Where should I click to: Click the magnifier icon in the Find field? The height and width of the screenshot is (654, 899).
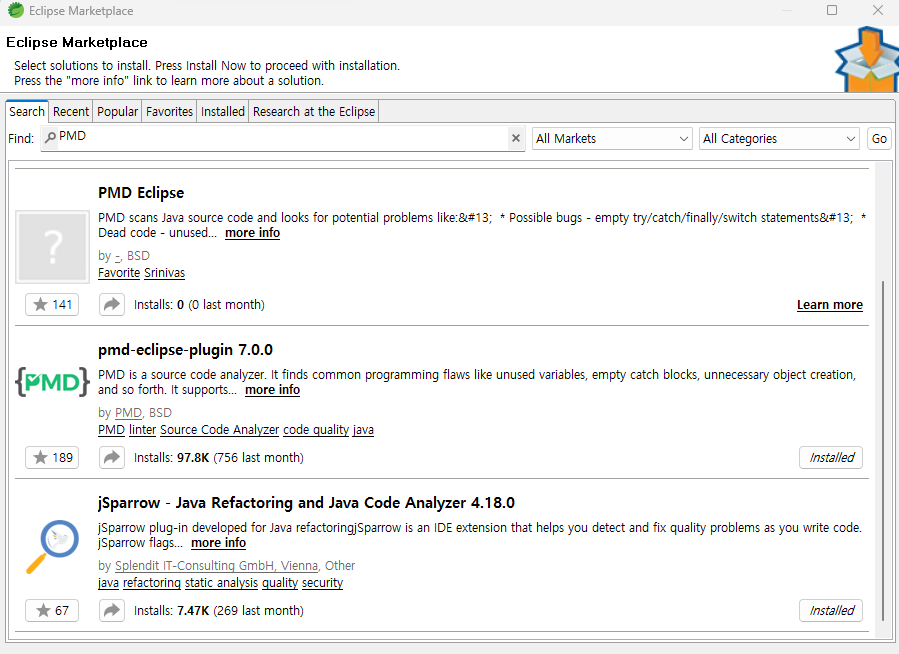click(x=50, y=137)
